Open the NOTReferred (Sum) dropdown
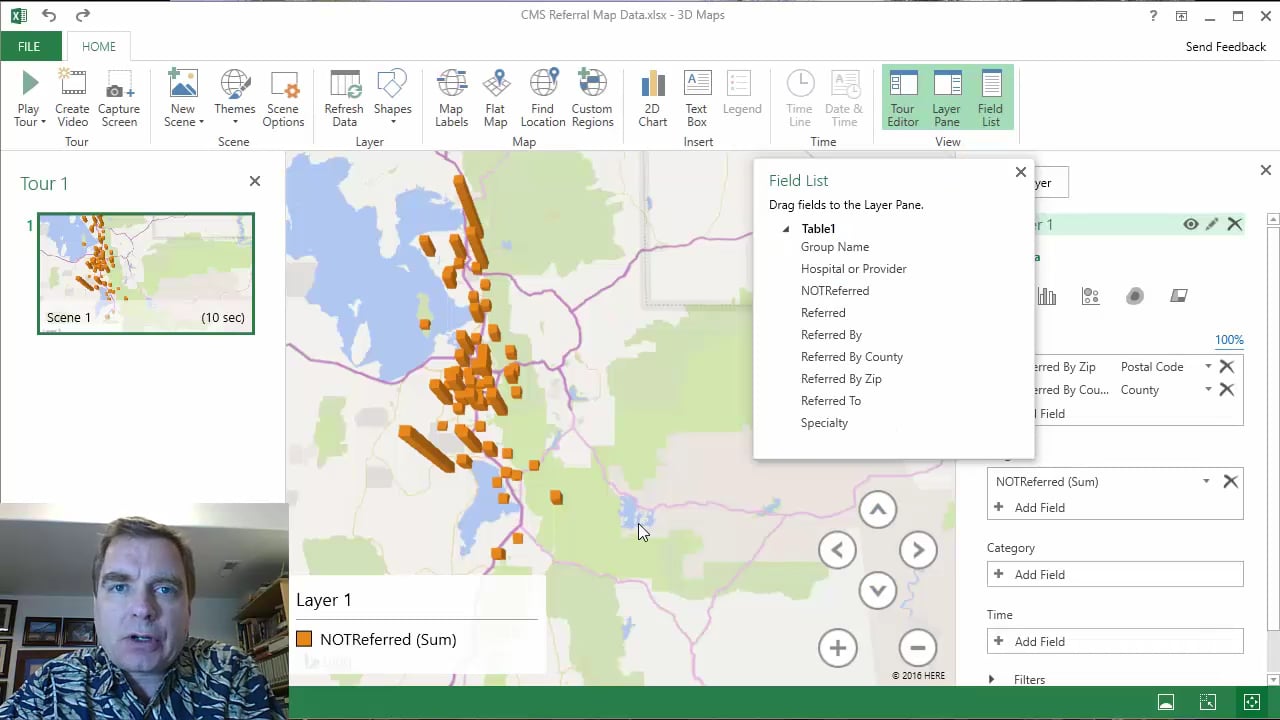The width and height of the screenshot is (1280, 720). click(1206, 482)
